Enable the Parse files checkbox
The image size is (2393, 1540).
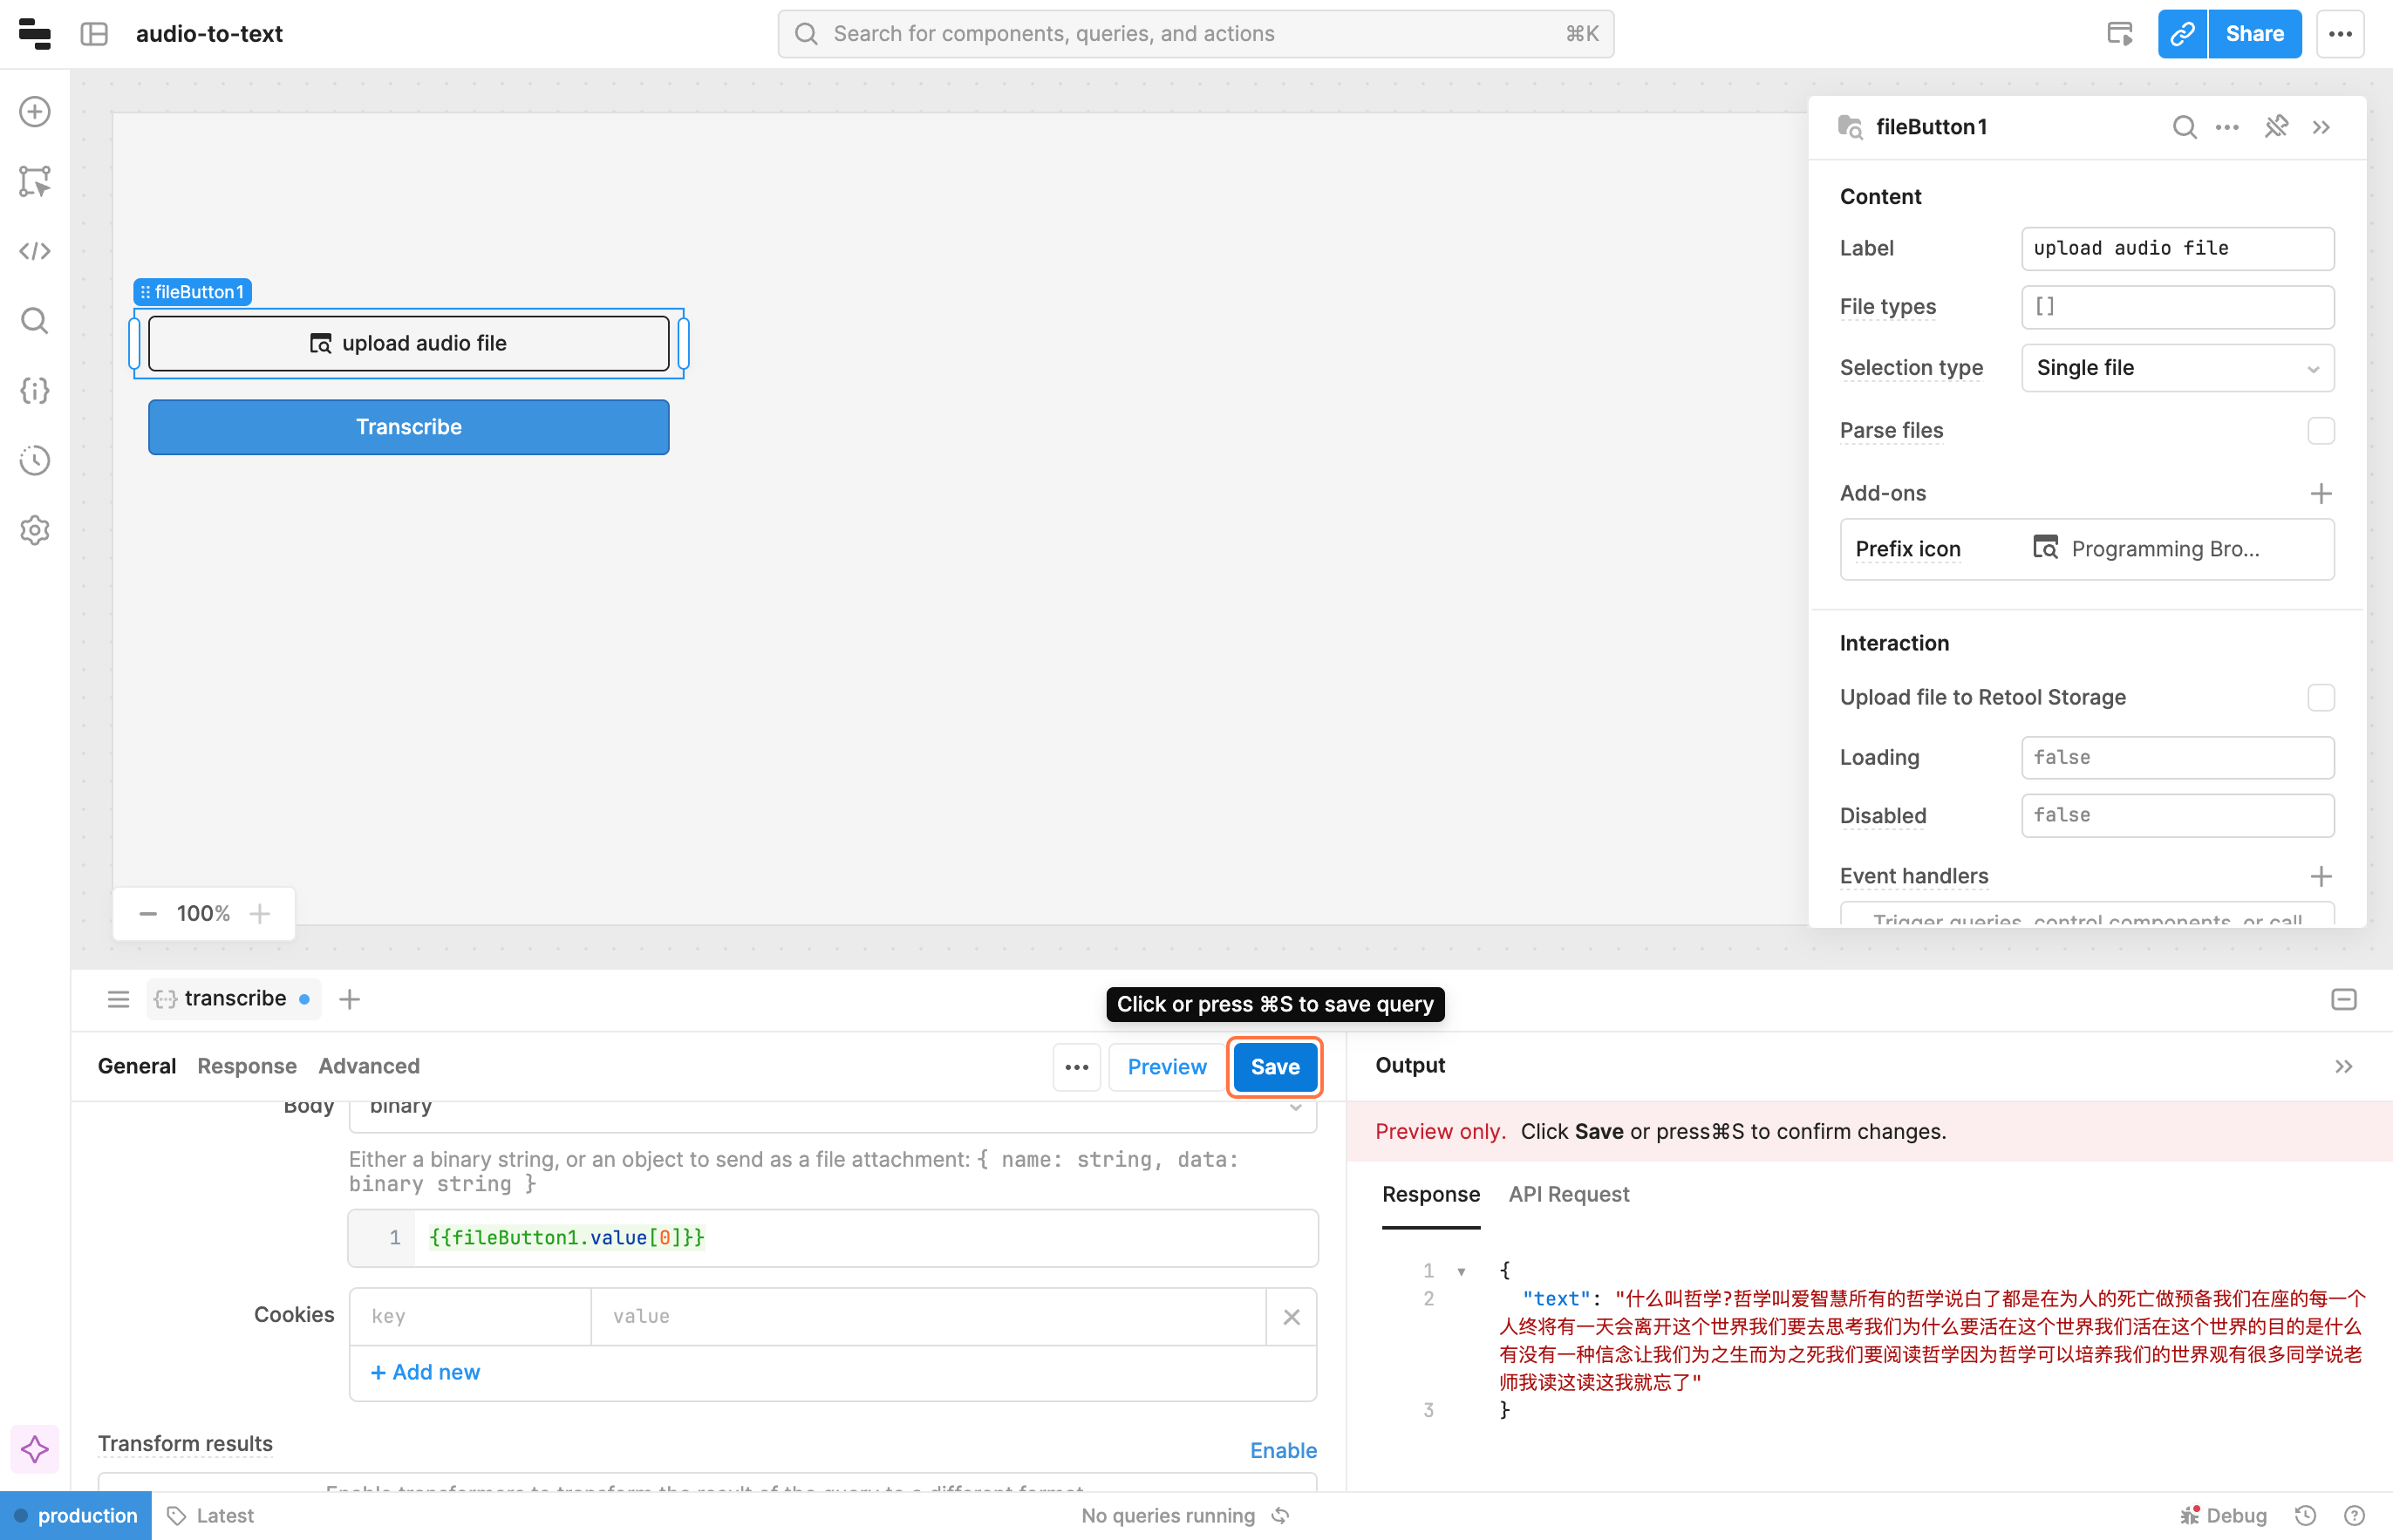click(2320, 431)
